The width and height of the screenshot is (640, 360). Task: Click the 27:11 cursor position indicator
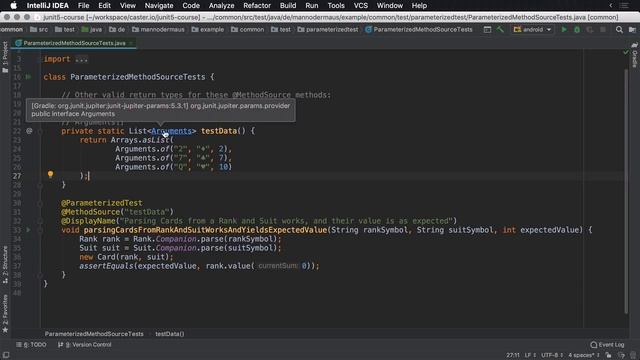point(513,355)
